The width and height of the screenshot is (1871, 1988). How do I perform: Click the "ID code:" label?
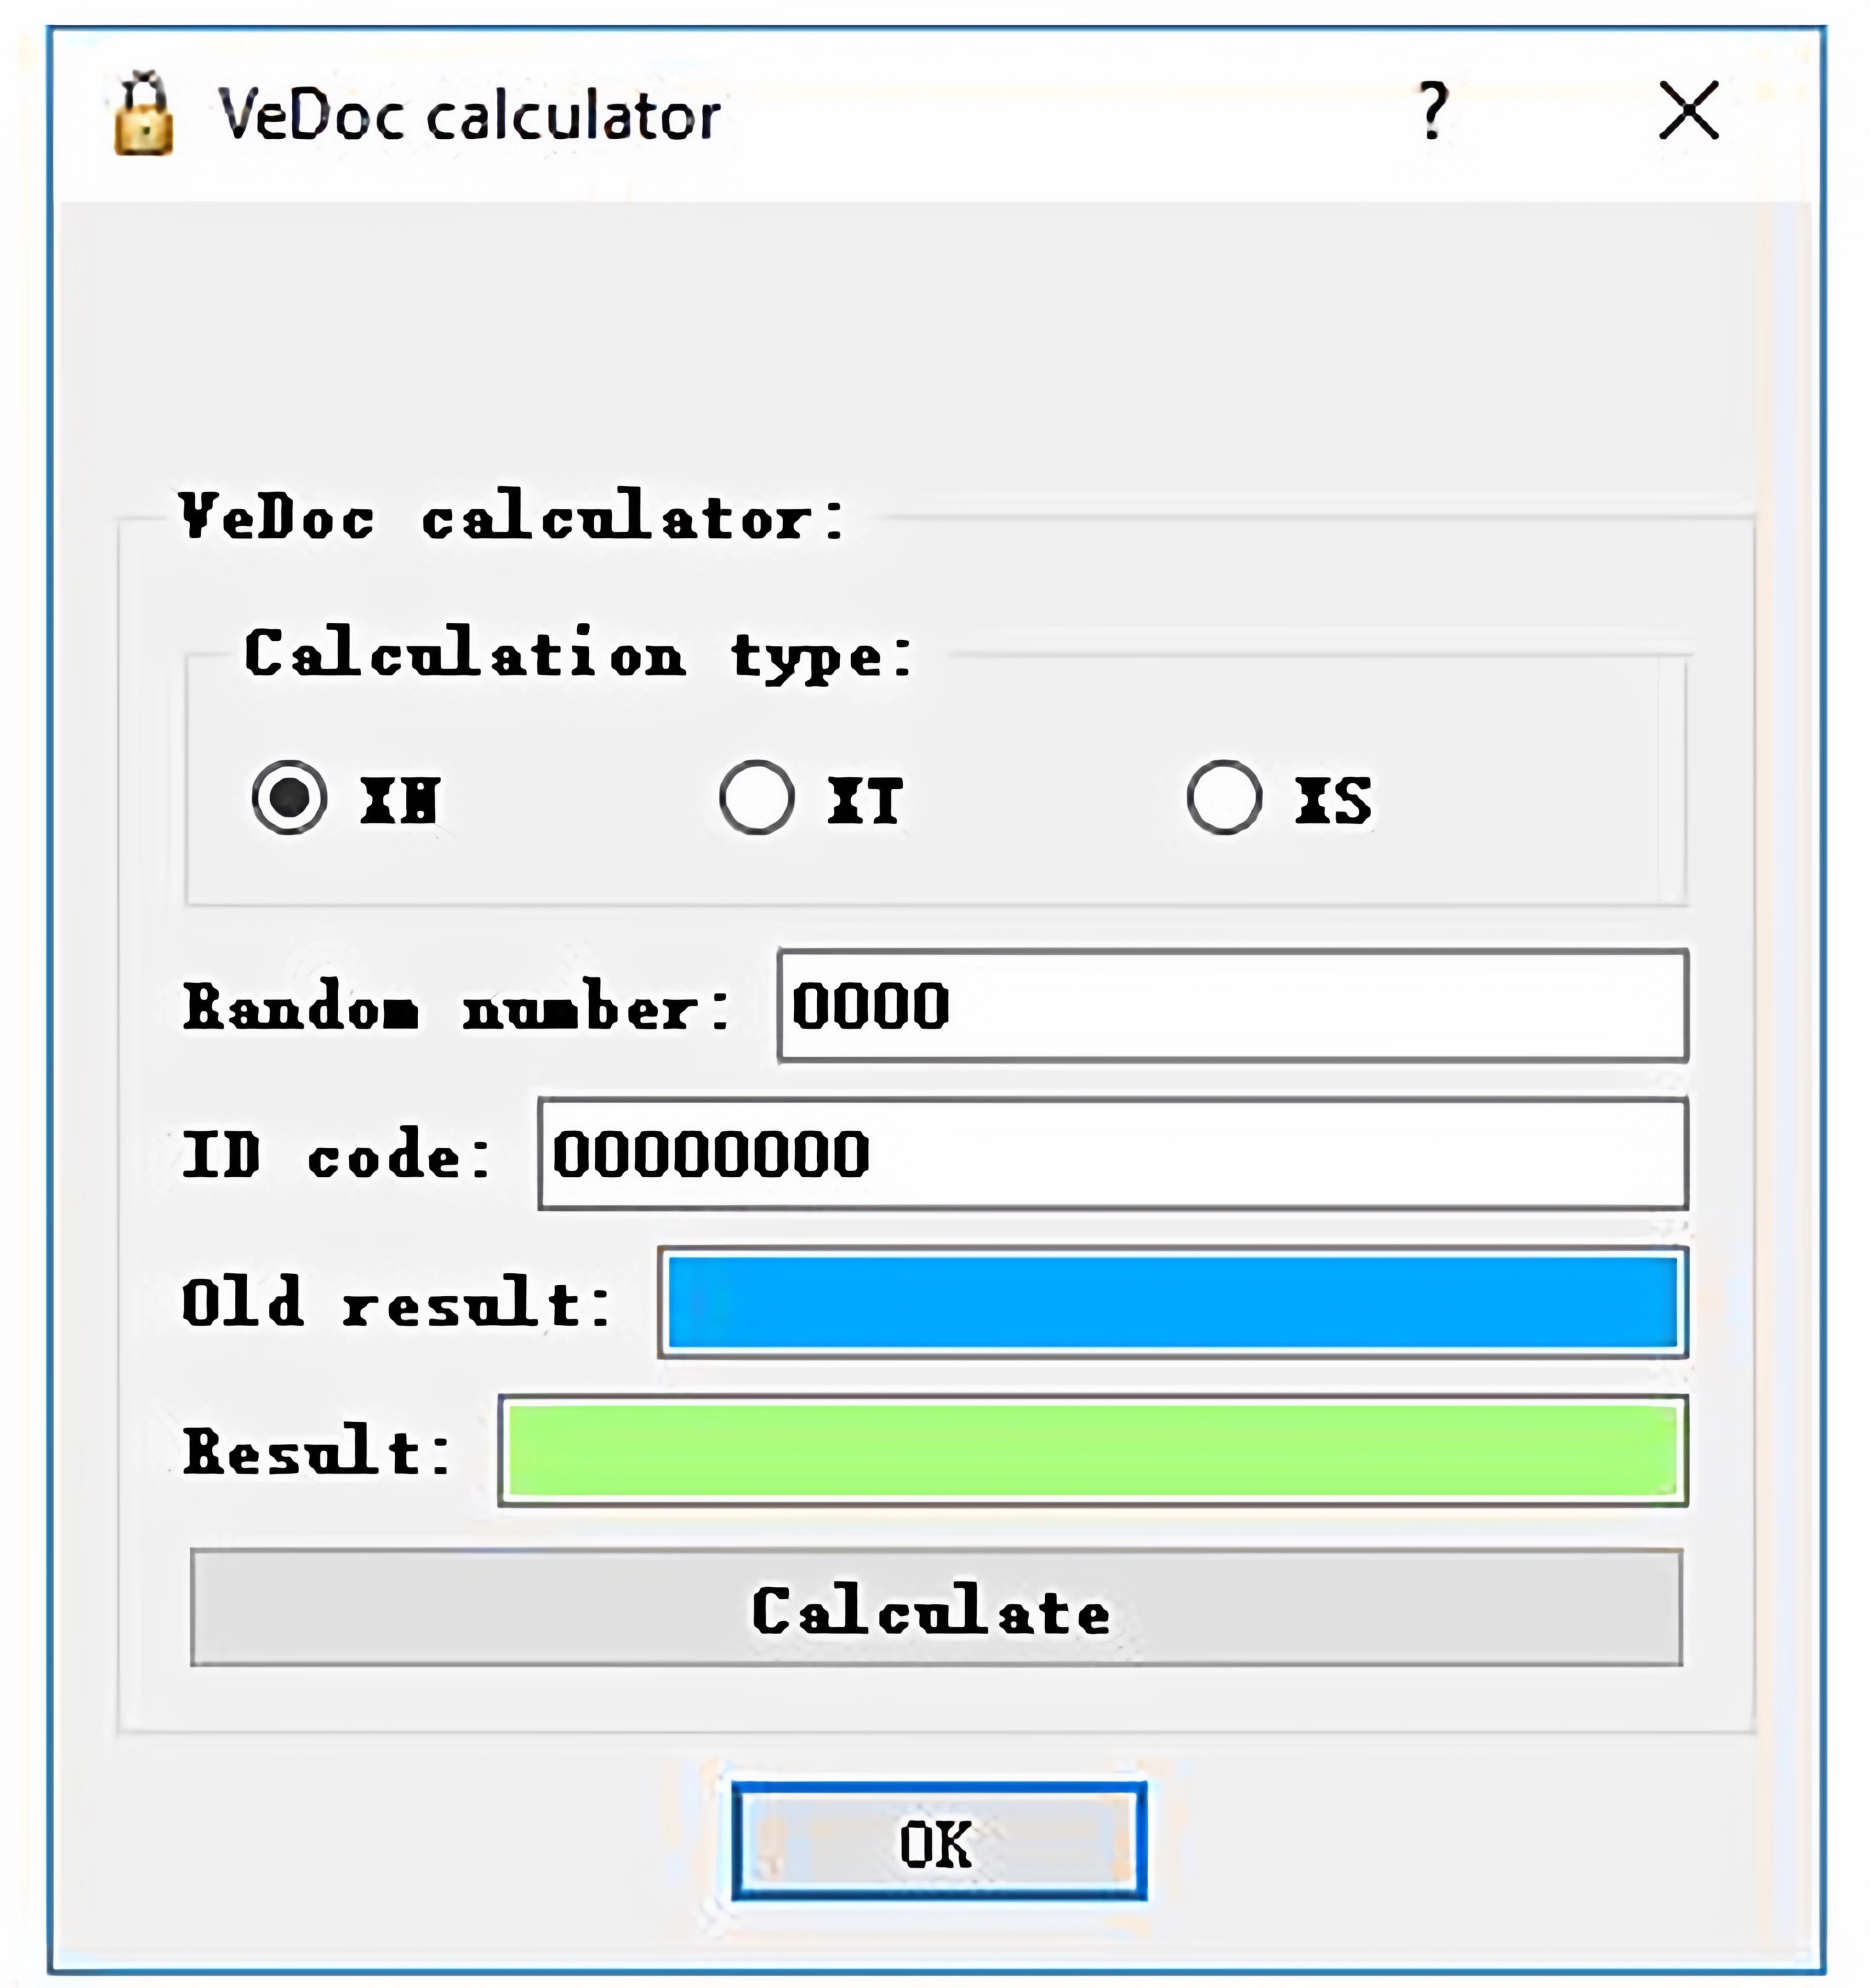[336, 1155]
